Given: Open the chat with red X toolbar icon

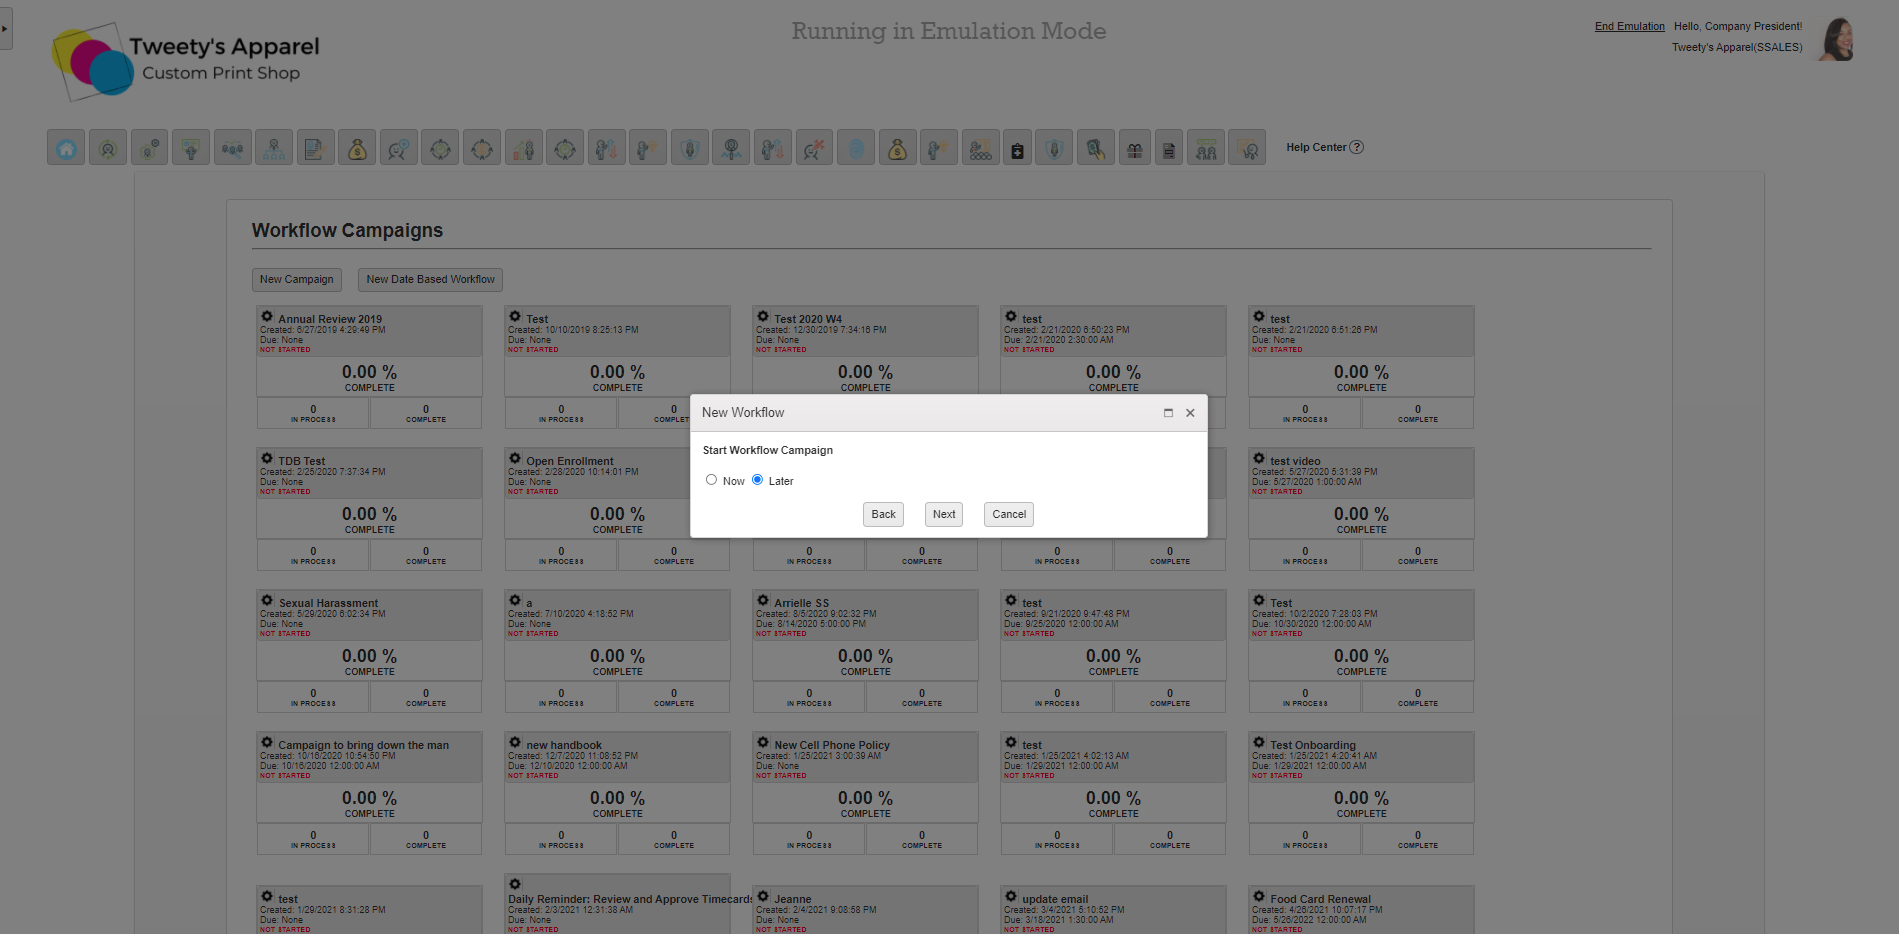Looking at the screenshot, I should [x=814, y=148].
